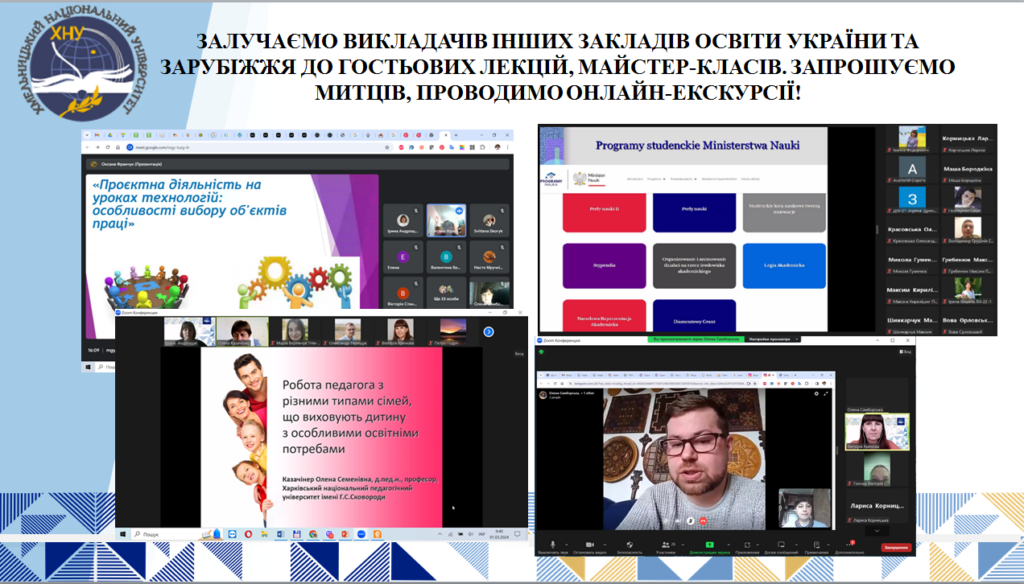Open Приложения apps in the Zoom toolbar
Viewport: 1024px width, 584px height.
click(747, 545)
